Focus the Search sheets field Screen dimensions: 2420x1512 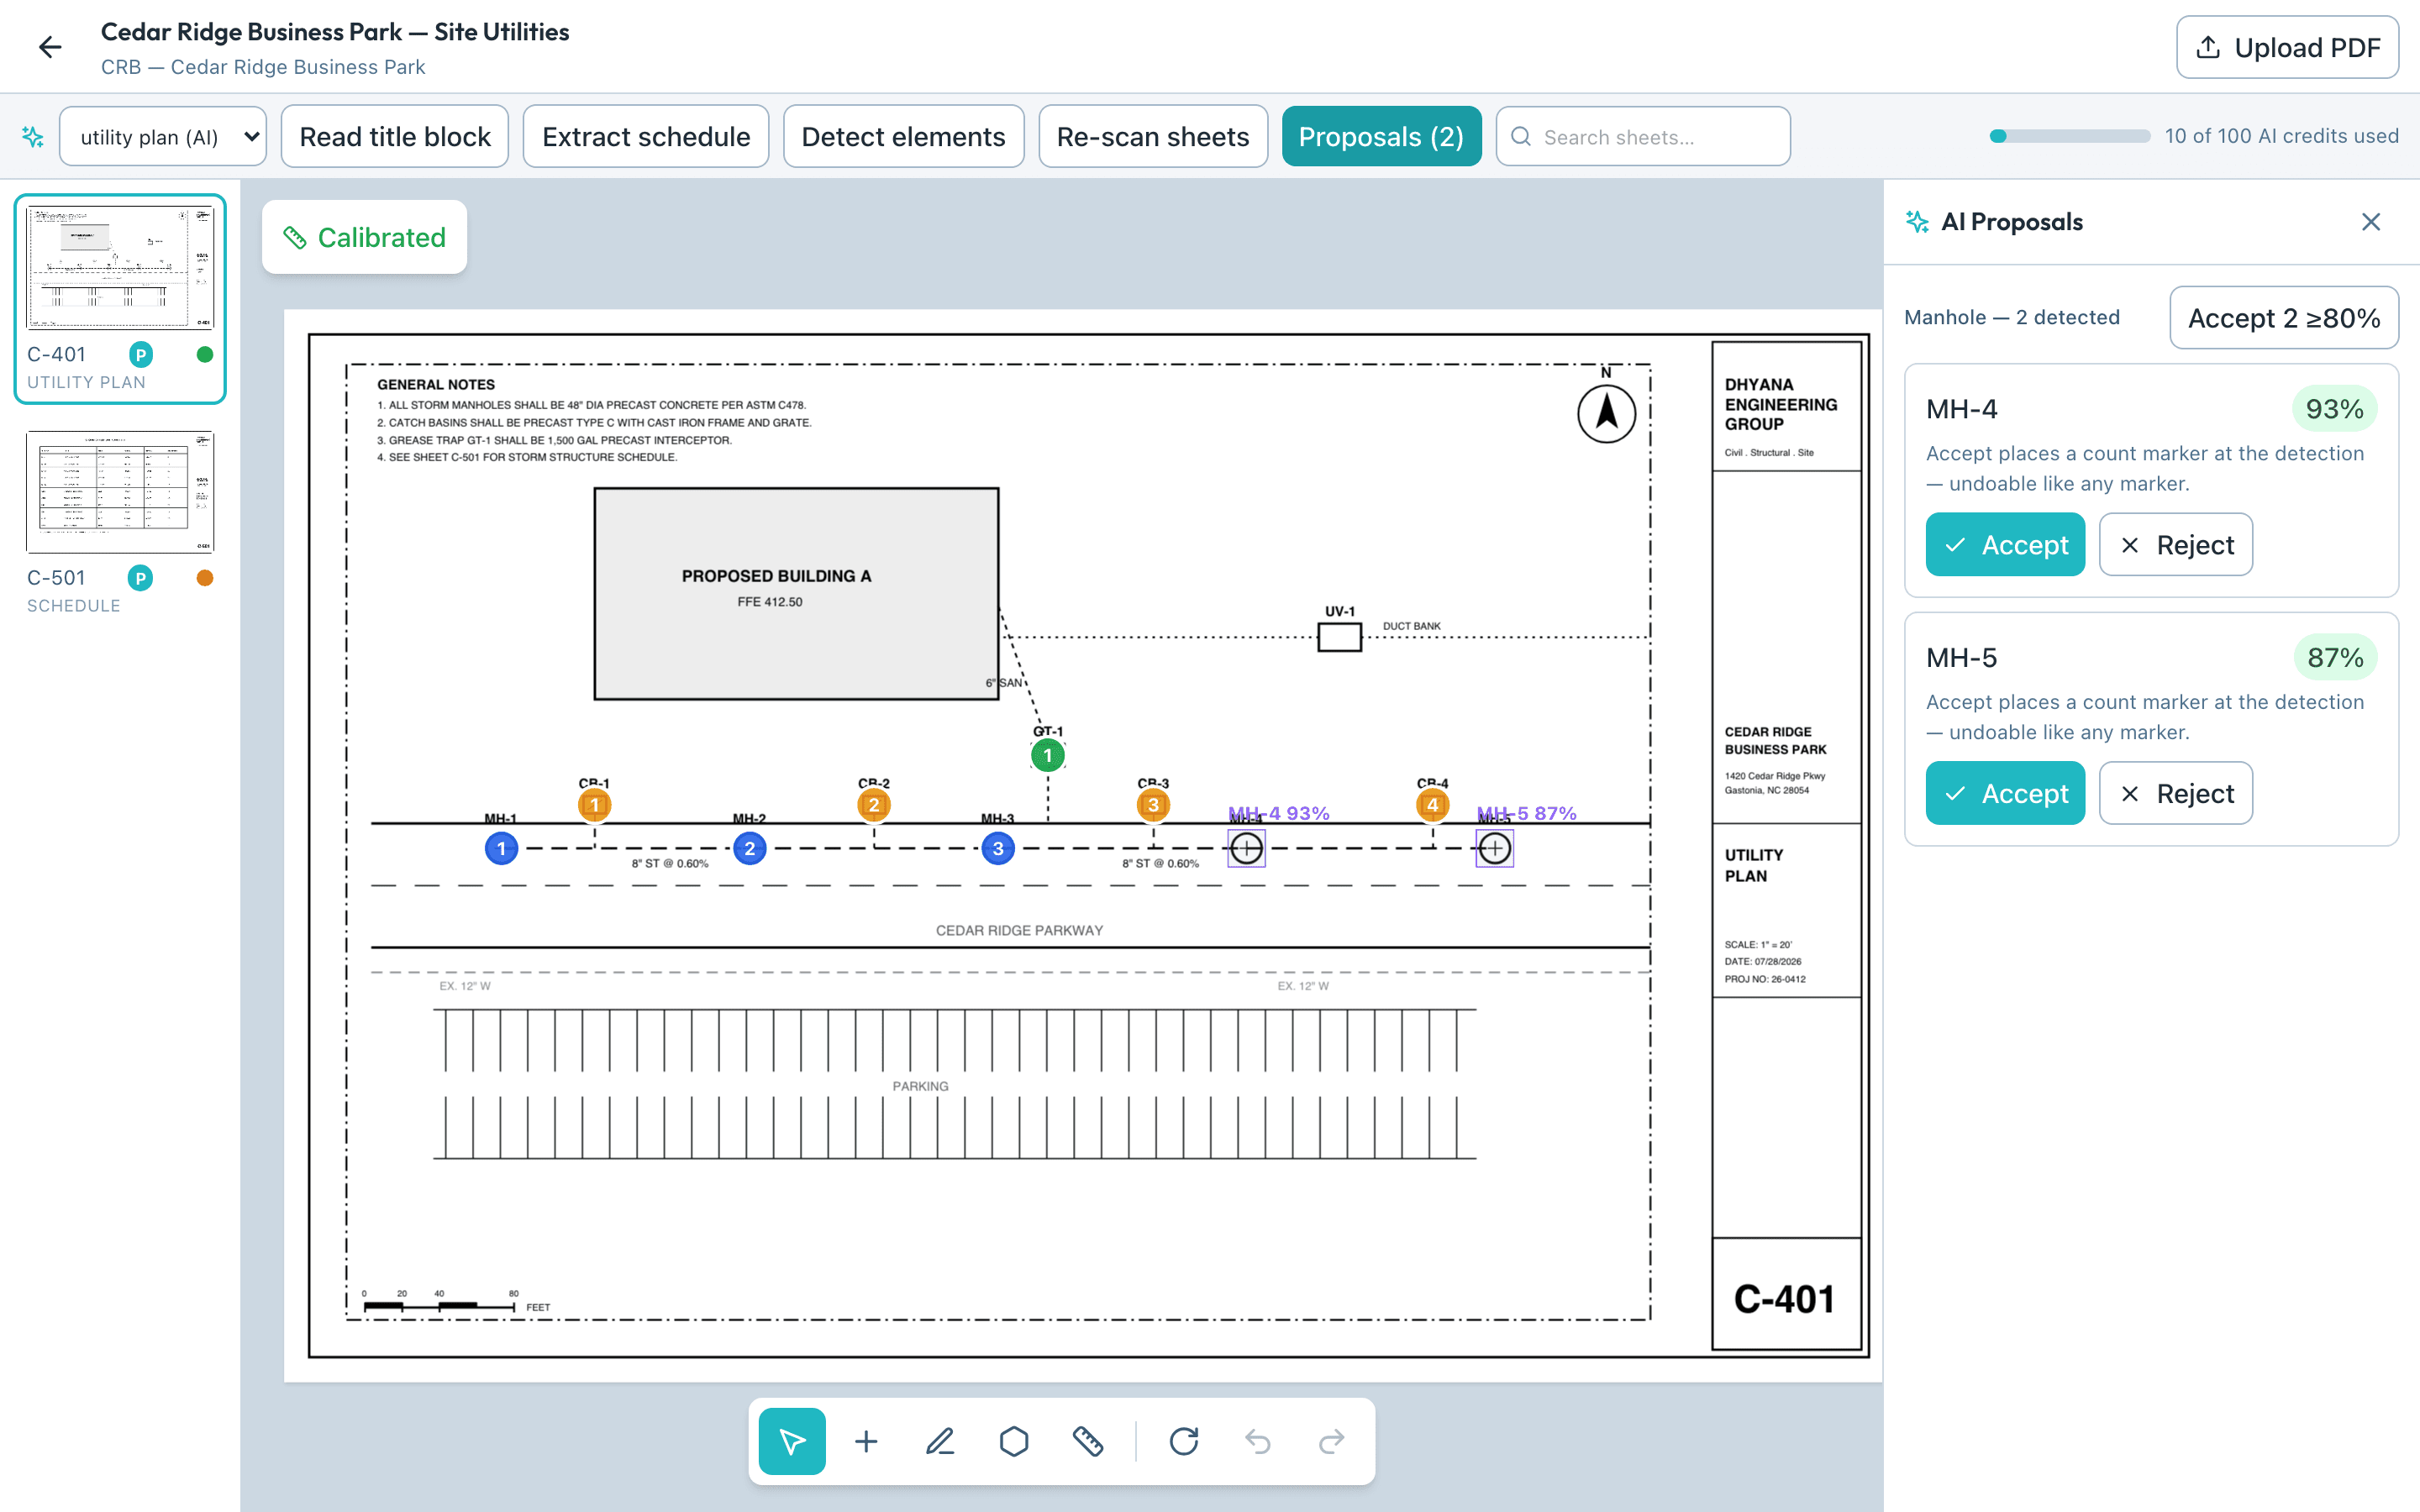[x=1643, y=137]
